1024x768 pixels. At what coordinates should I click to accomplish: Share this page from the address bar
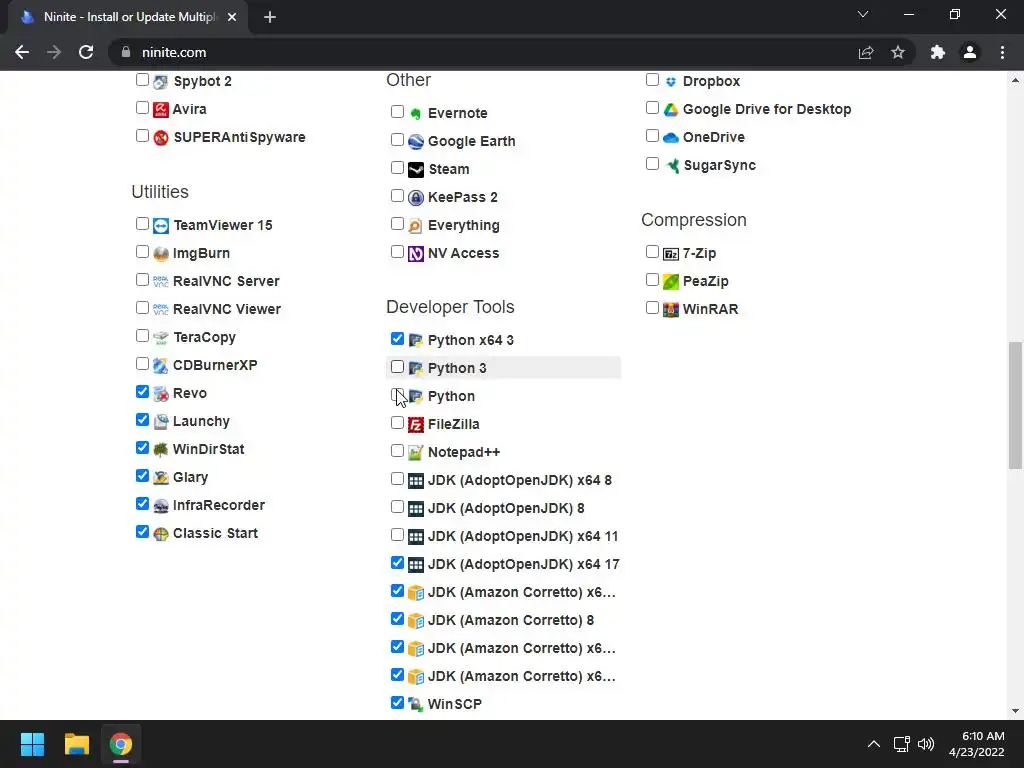pos(866,52)
